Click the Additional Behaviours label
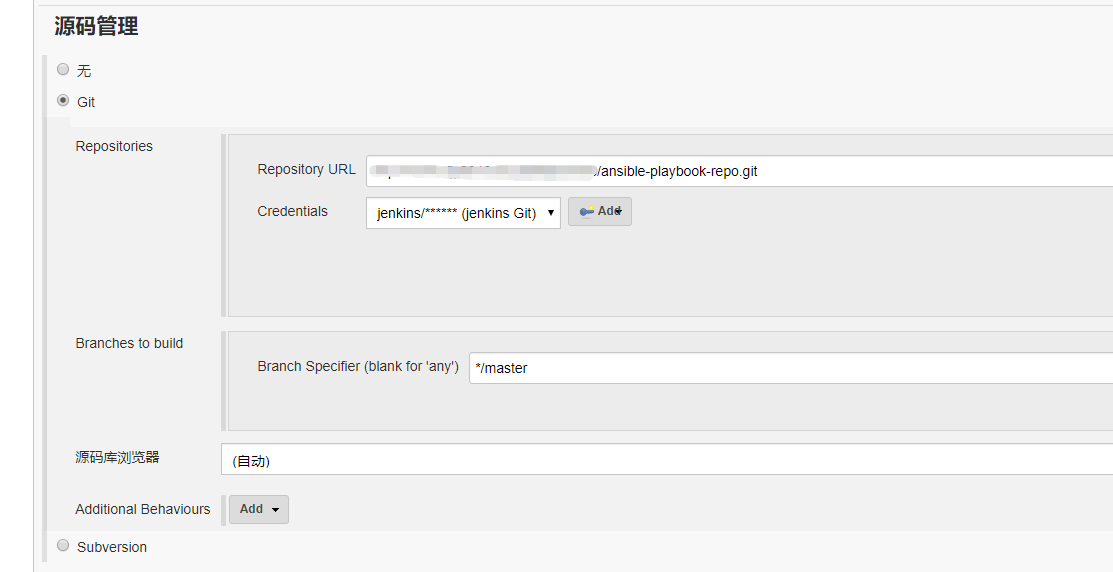1113x572 pixels. coord(143,509)
